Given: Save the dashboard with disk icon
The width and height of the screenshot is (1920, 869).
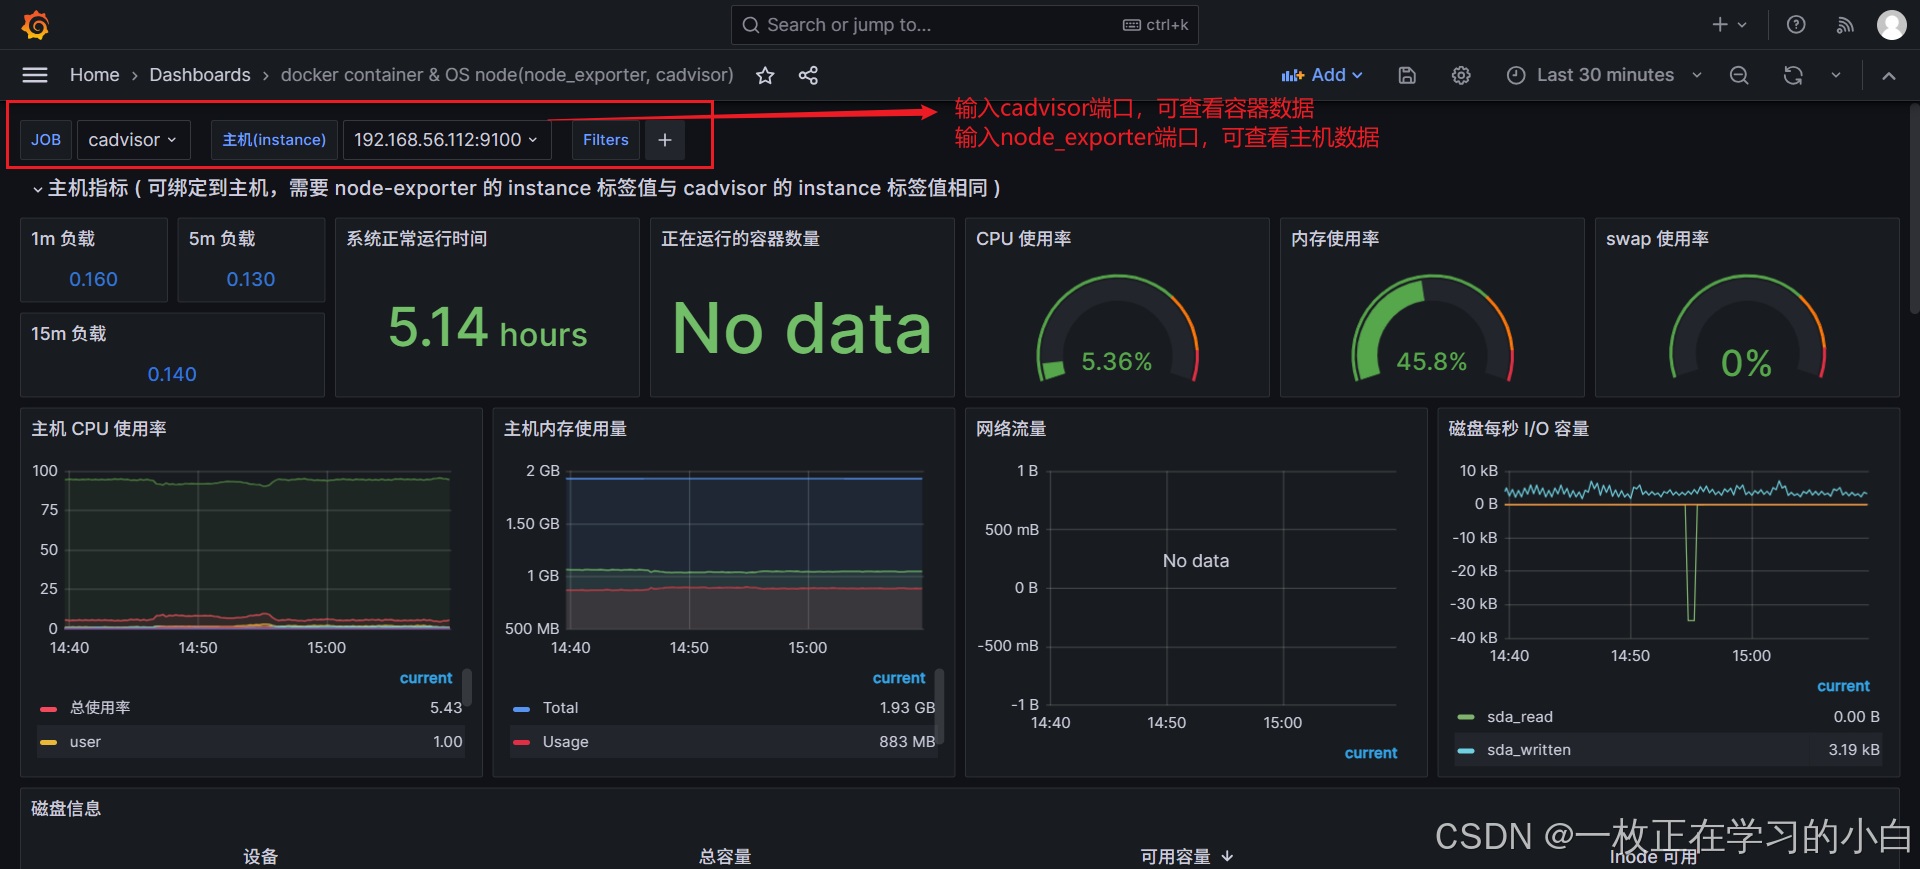Looking at the screenshot, I should pos(1407,75).
